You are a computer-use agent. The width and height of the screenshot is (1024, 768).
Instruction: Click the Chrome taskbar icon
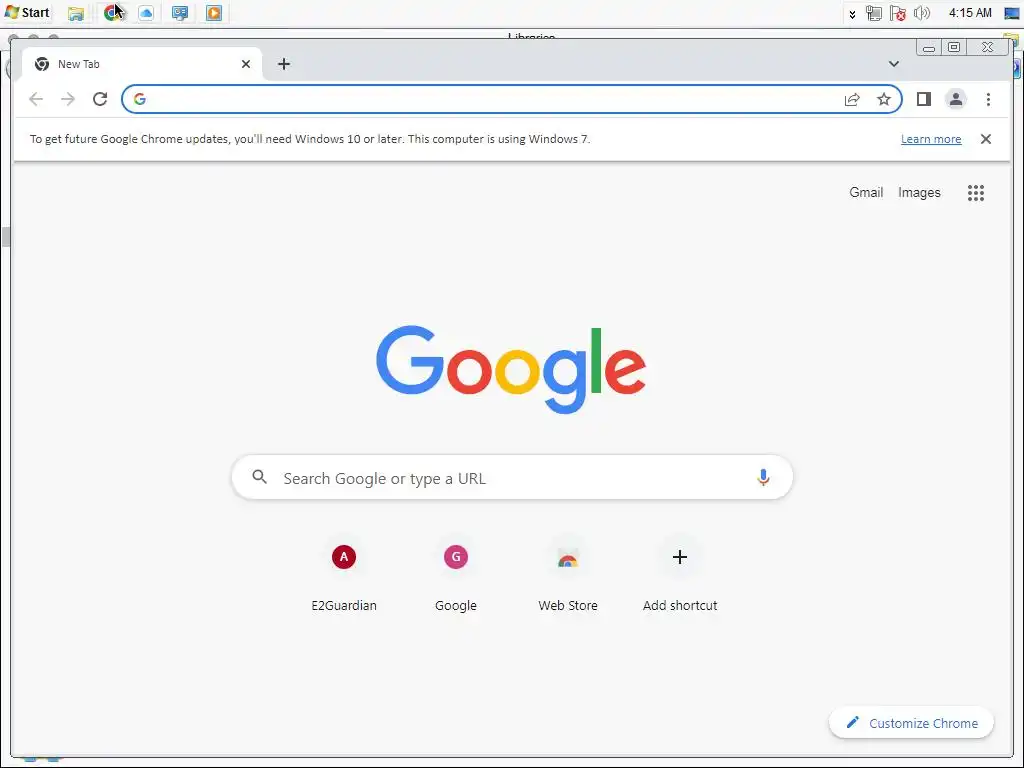pyautogui.click(x=112, y=13)
